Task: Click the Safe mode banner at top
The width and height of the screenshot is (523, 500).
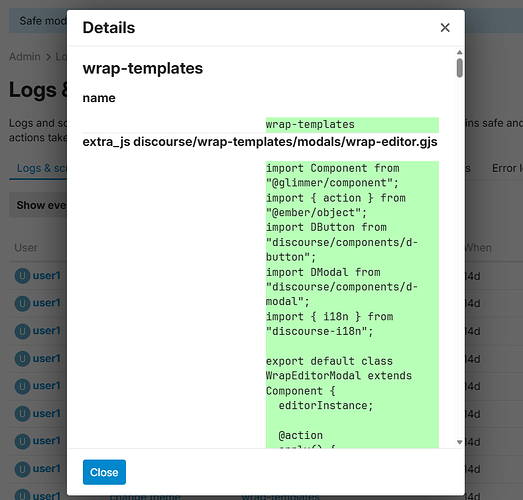Action: coord(38,21)
